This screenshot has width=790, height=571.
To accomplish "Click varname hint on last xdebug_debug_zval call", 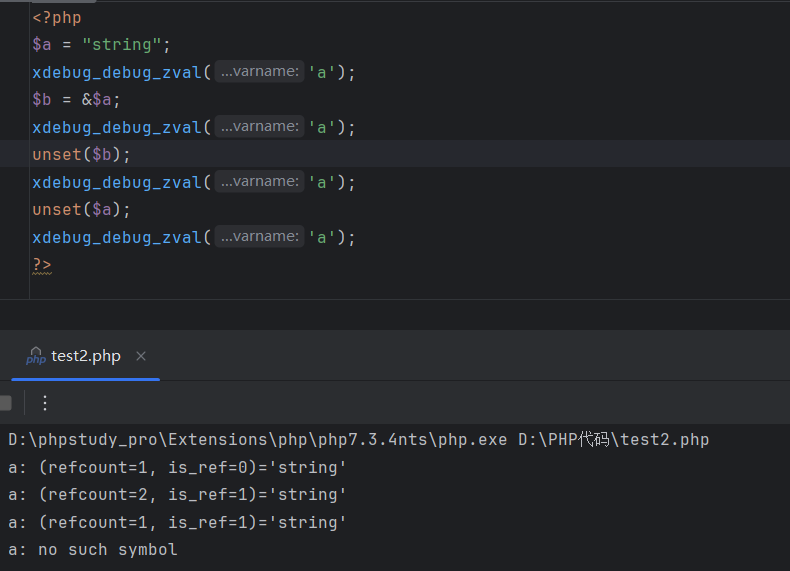I will coord(259,237).
